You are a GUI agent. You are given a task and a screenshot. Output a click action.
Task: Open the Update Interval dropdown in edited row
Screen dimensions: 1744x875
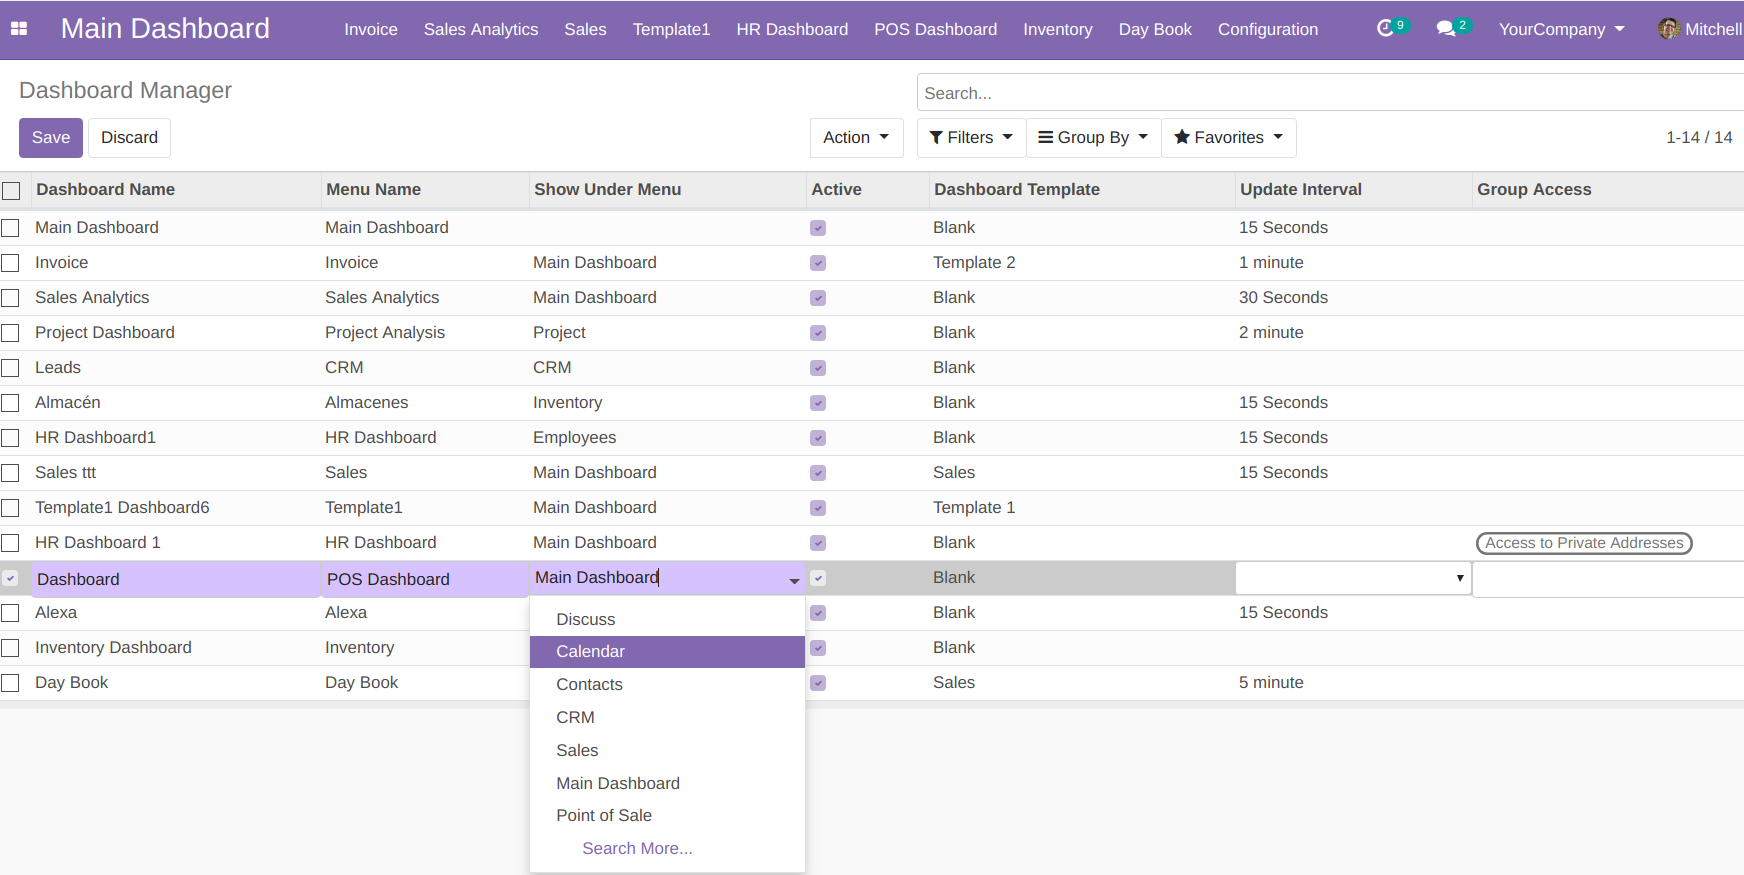point(1352,578)
